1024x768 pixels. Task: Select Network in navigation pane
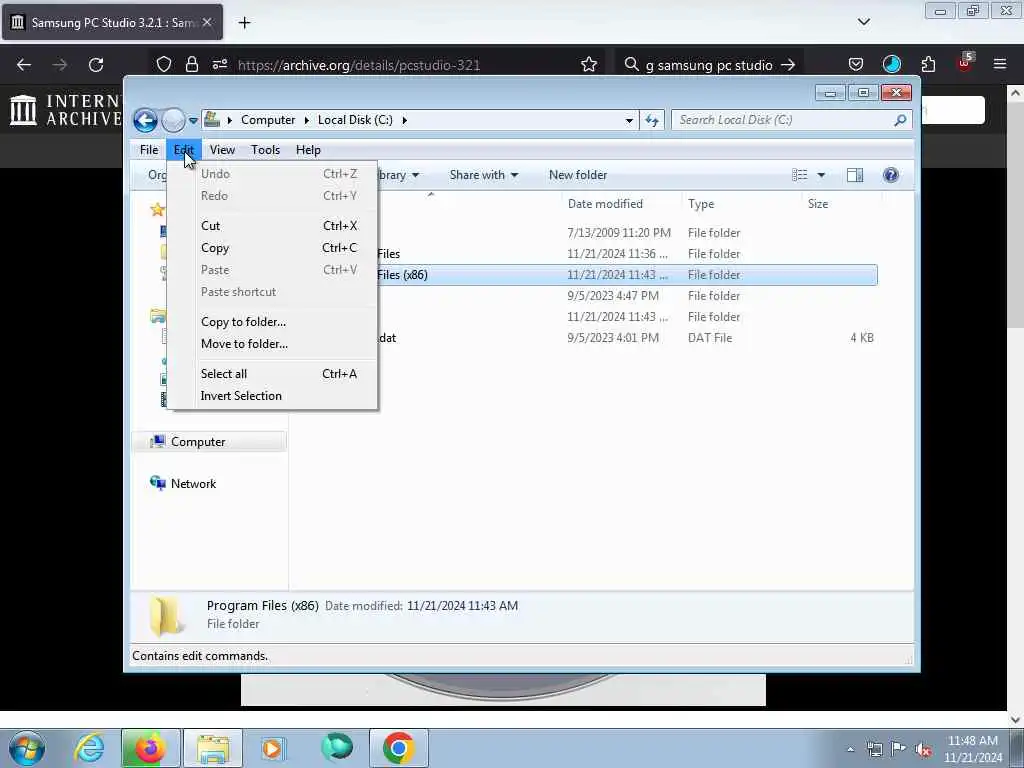[x=193, y=484]
